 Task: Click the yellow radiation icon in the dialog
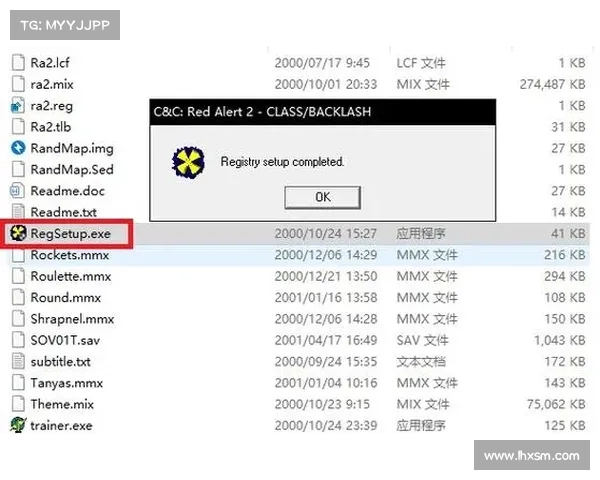click(x=188, y=161)
